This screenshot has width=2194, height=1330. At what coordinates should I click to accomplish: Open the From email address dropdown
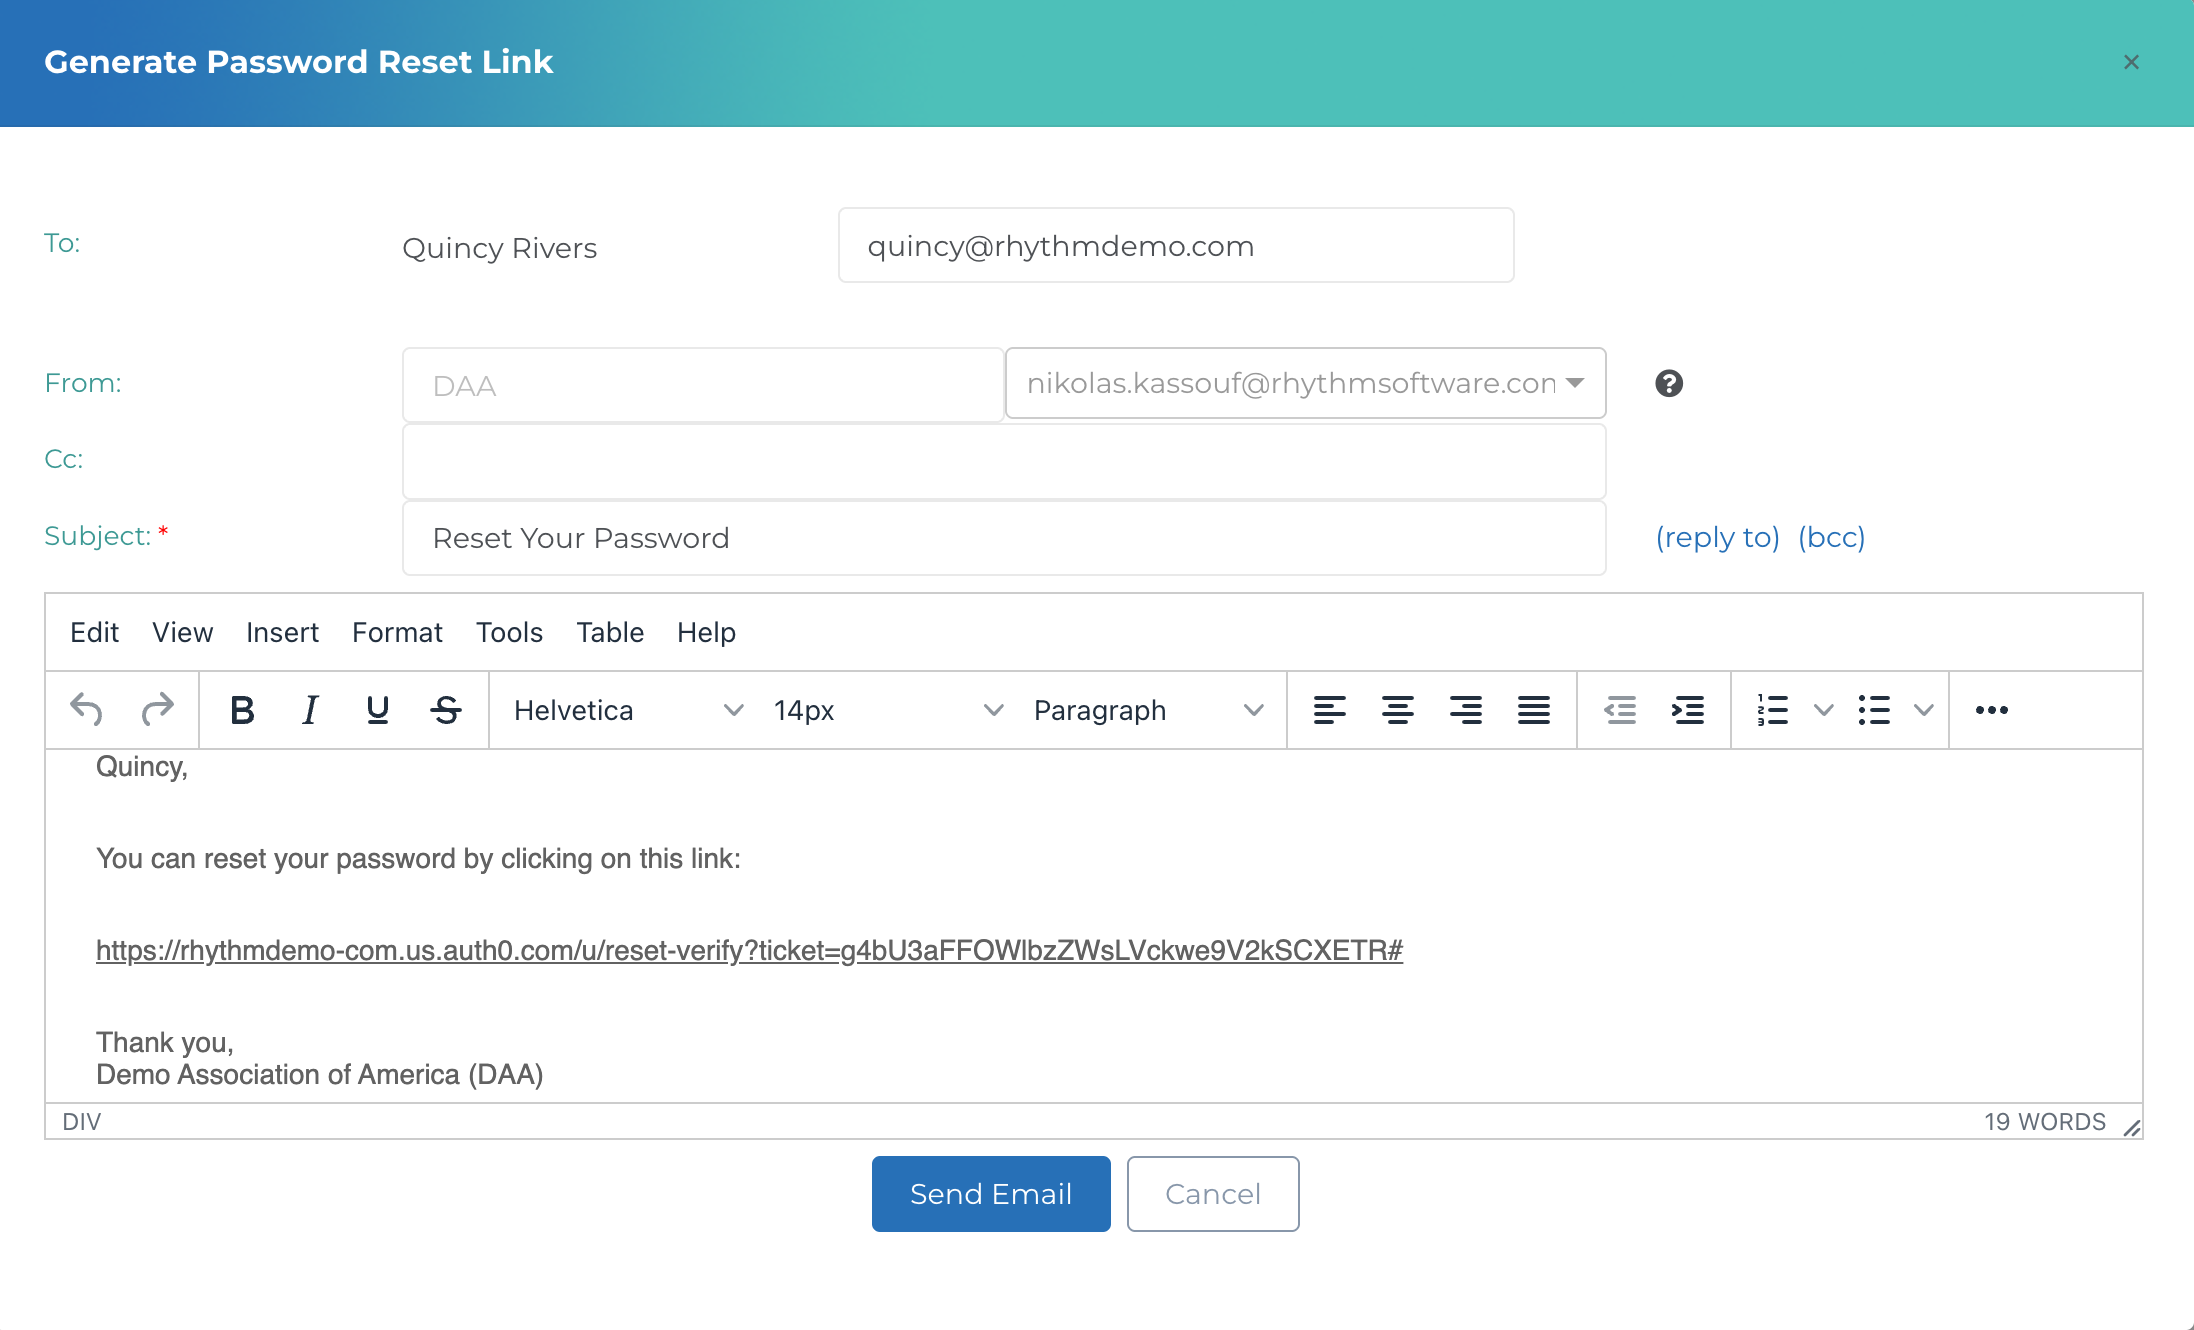(1306, 383)
